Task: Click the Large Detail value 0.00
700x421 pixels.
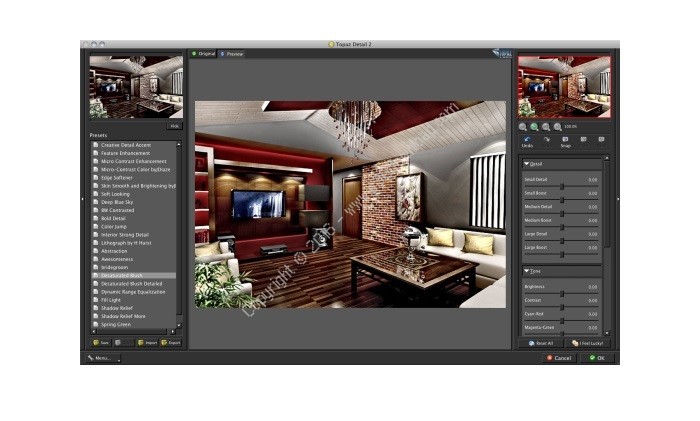Action: click(592, 234)
